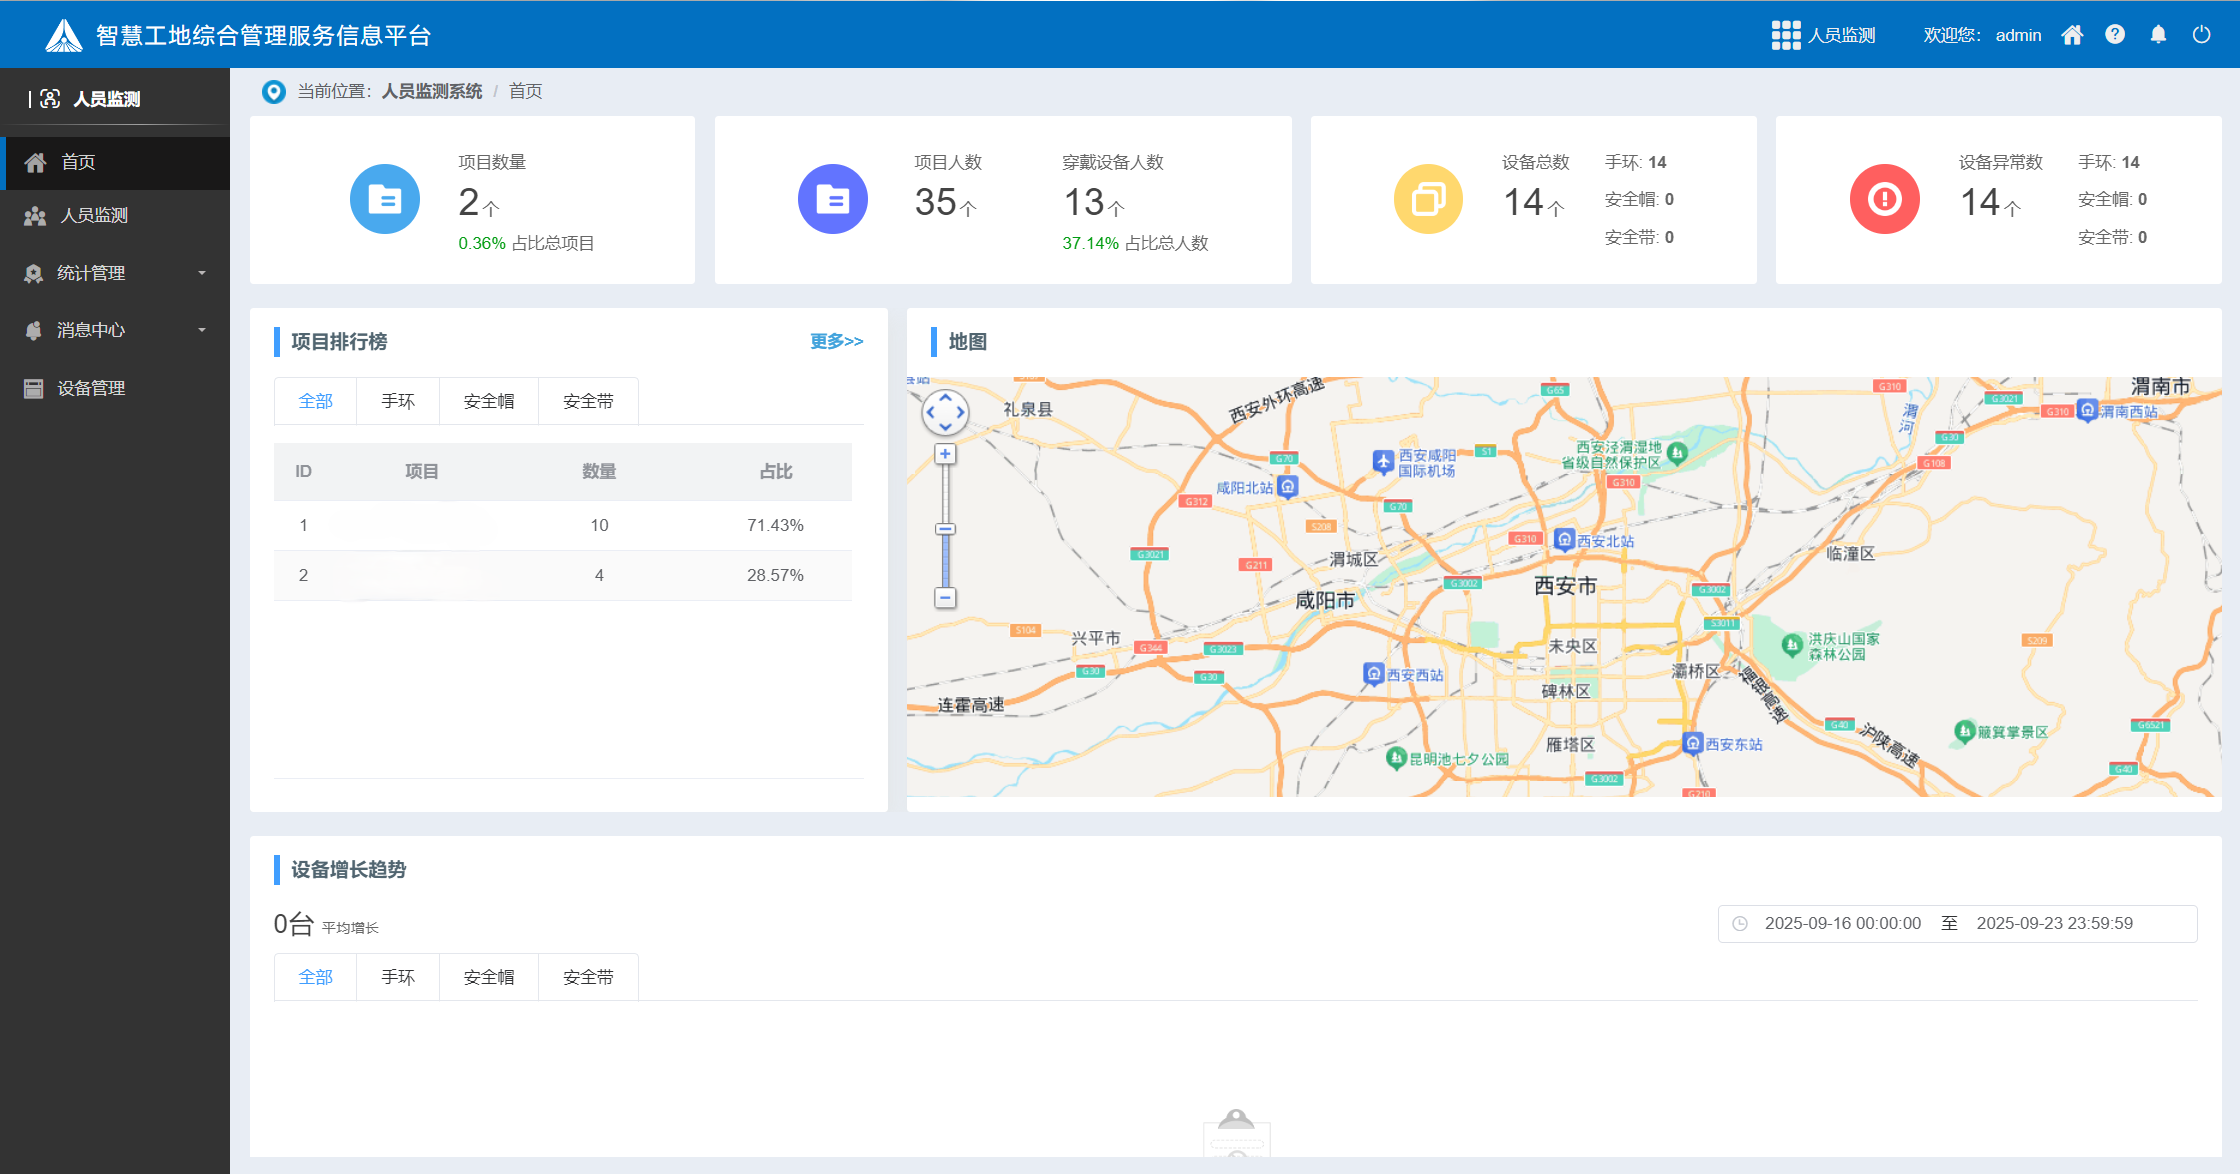Click the red 设备异常数 alert icon
This screenshot has height=1174, width=2240.
pos(1884,199)
